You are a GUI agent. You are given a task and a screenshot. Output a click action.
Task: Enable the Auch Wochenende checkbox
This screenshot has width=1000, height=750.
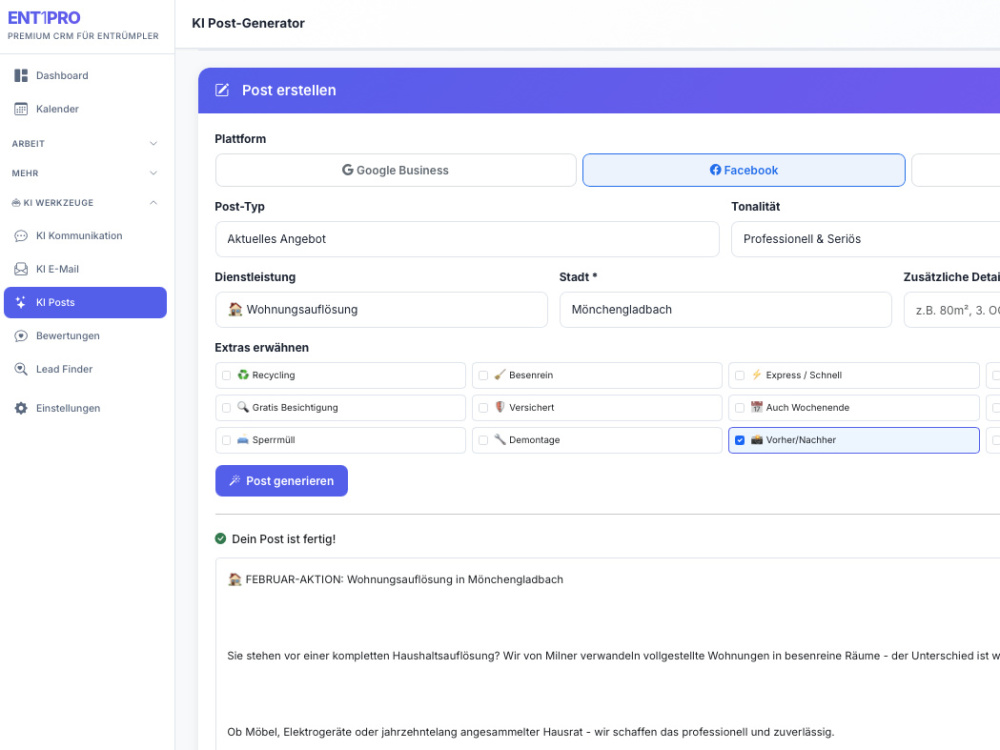(x=740, y=408)
